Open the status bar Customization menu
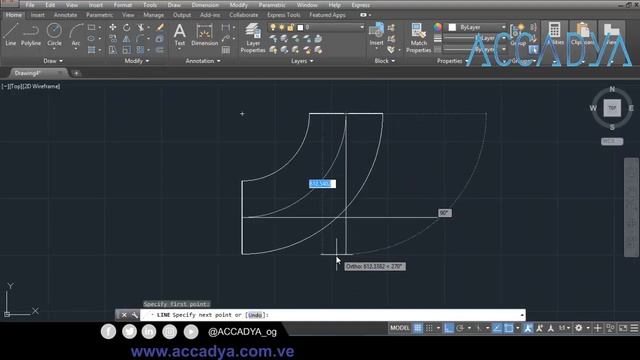Screen dimensions: 640x360 tap(634, 328)
